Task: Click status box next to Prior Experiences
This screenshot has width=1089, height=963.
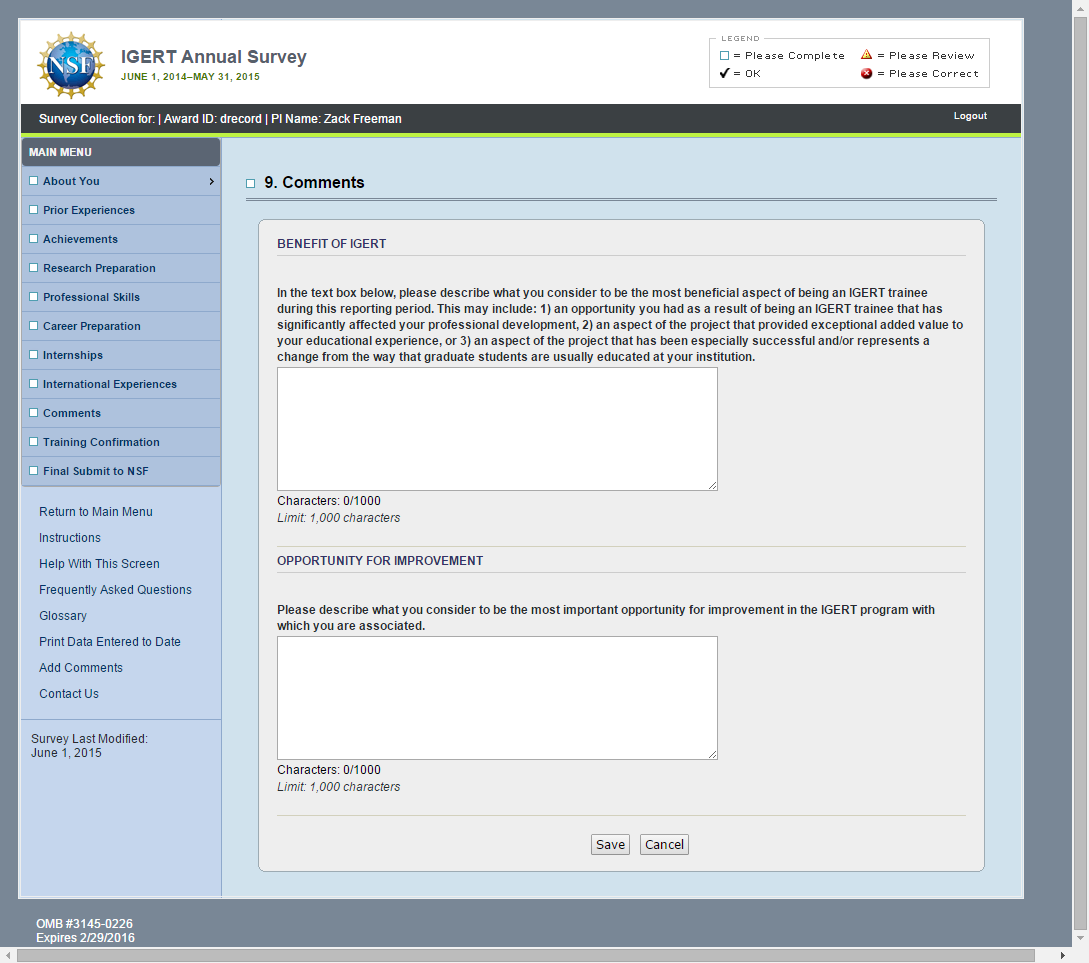Action: tap(33, 210)
